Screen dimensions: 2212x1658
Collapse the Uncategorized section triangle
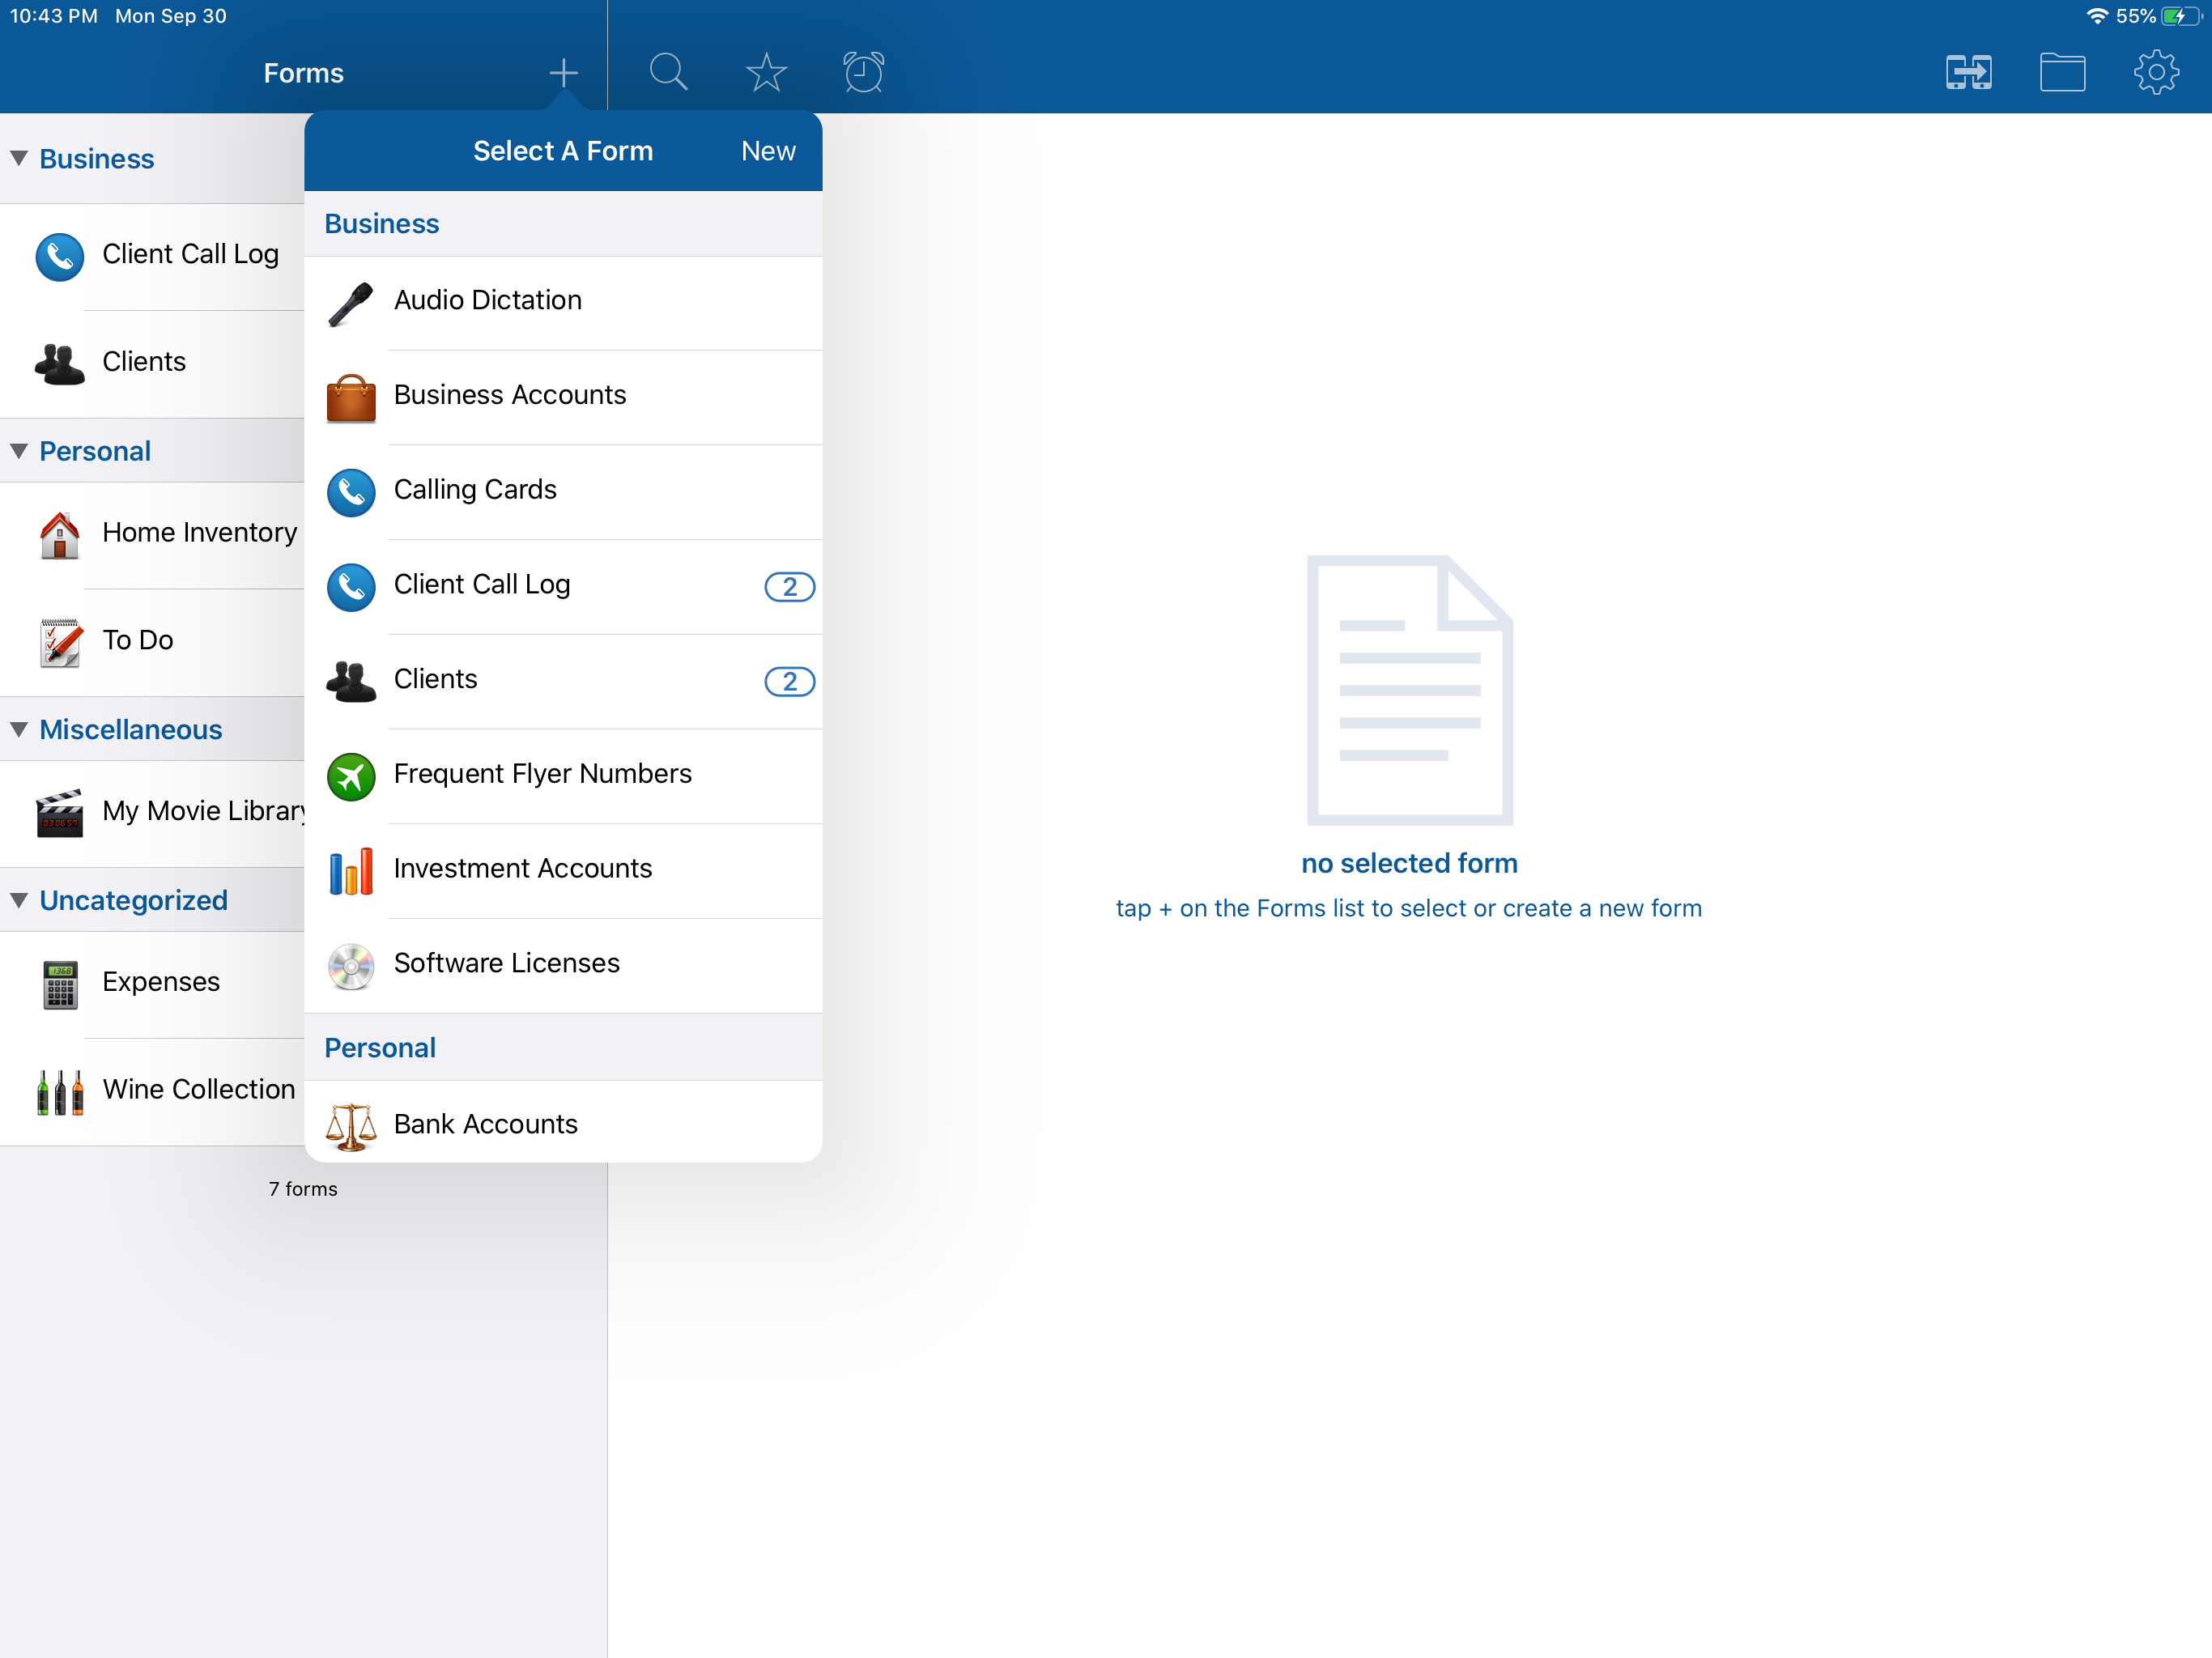pyautogui.click(x=19, y=900)
